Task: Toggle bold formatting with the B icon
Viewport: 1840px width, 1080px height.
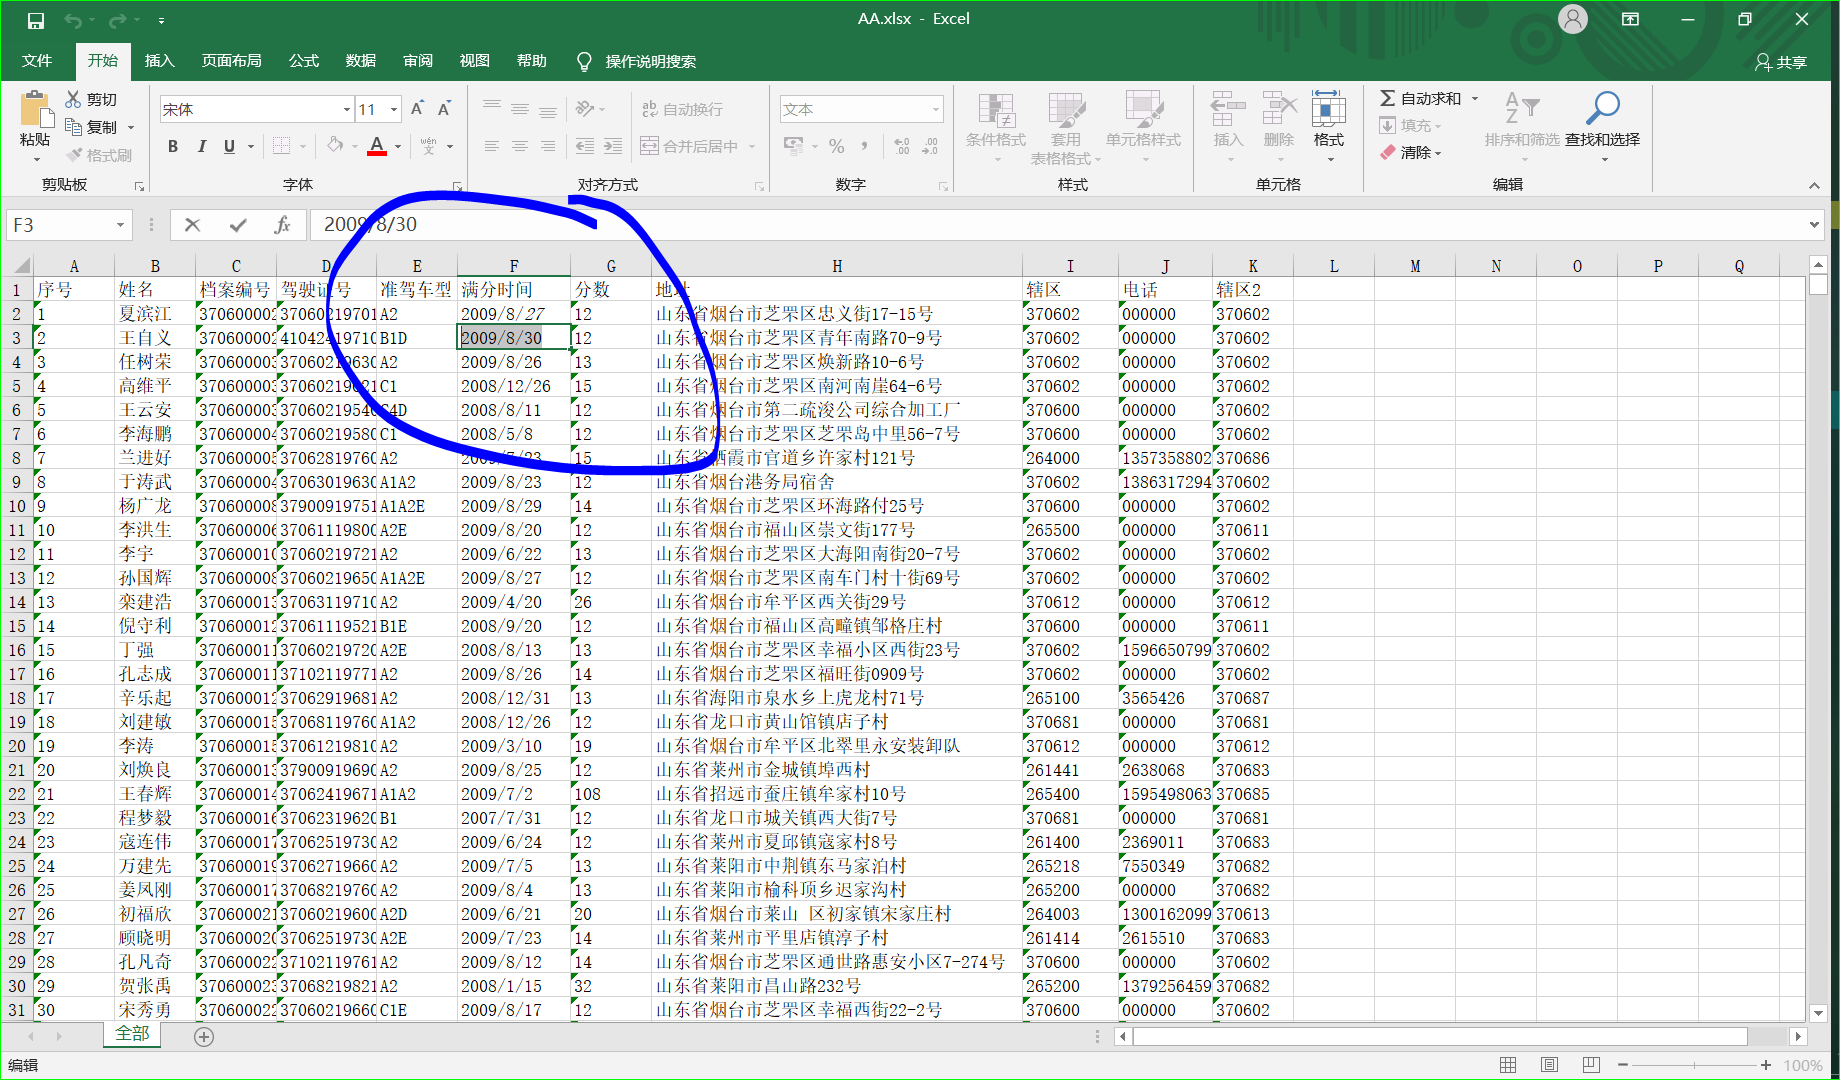Action: 172,146
